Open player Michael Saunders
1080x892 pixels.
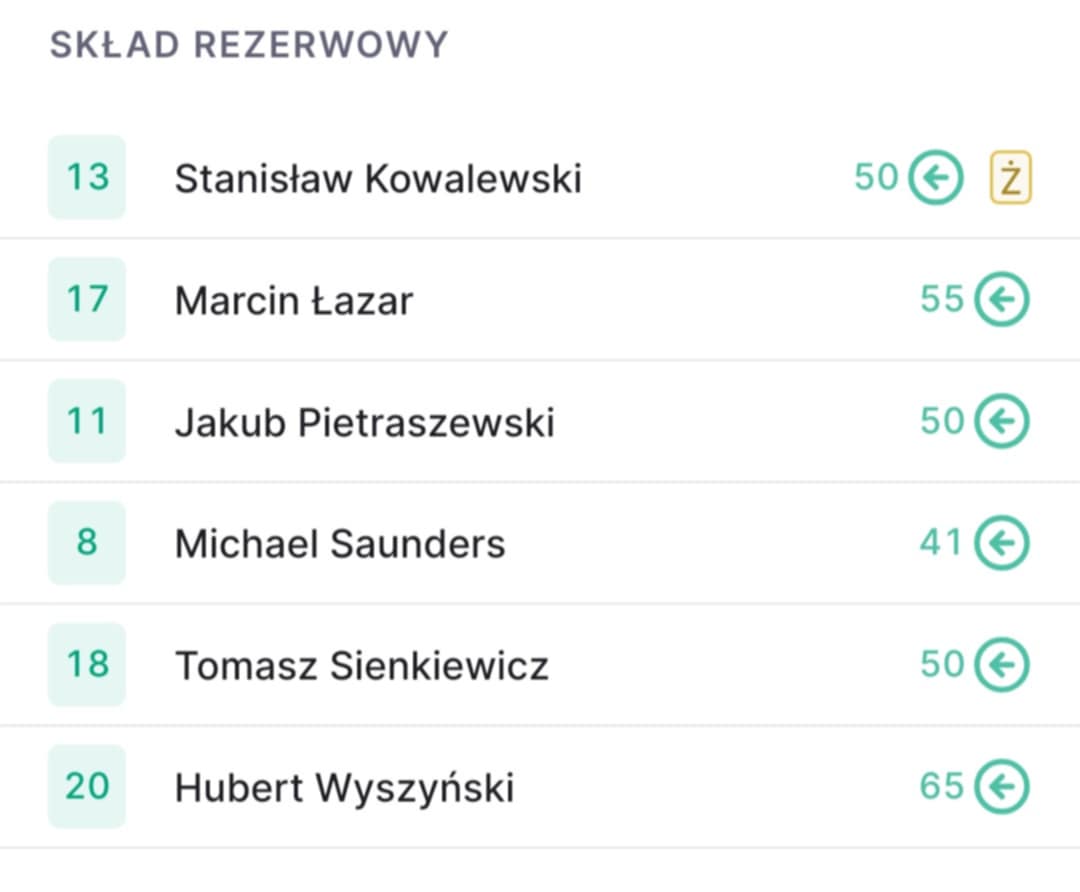pyautogui.click(x=340, y=544)
